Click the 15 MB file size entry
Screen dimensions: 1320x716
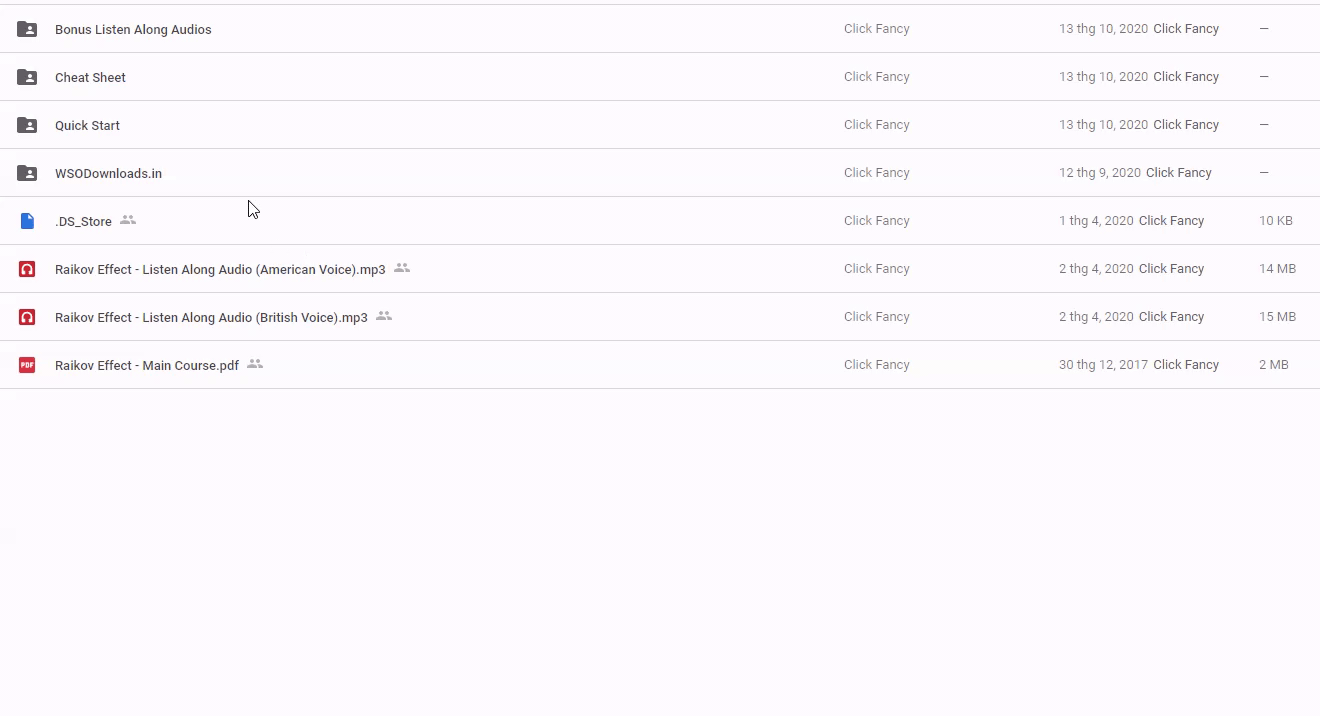point(1277,317)
